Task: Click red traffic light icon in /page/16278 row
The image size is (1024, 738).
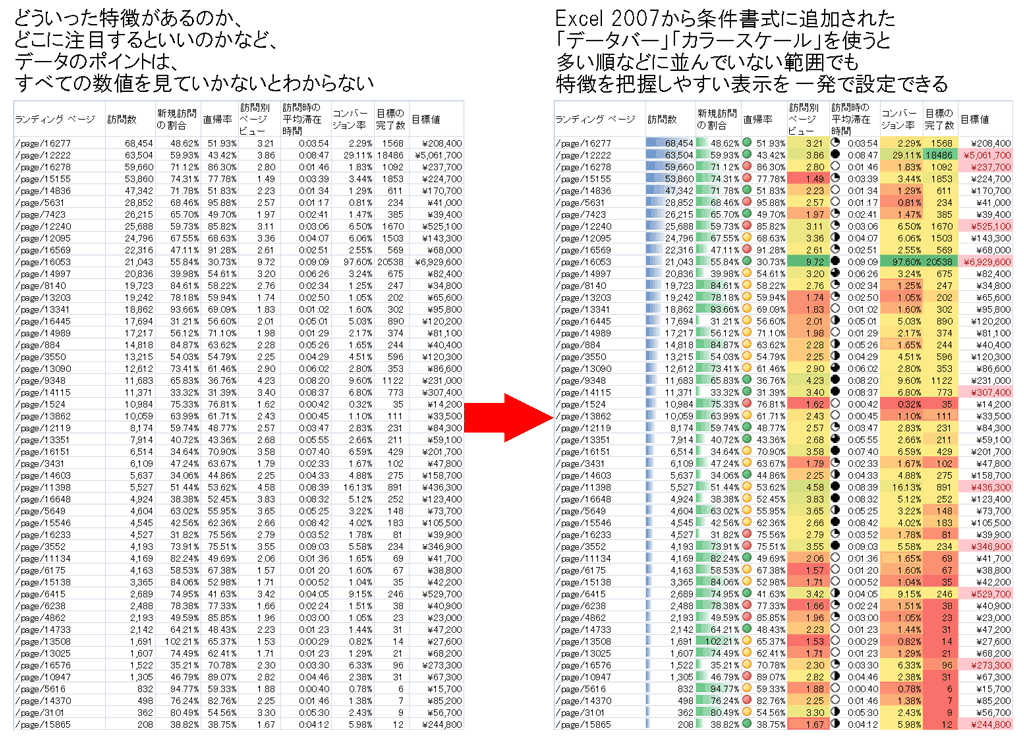Action: coord(747,167)
